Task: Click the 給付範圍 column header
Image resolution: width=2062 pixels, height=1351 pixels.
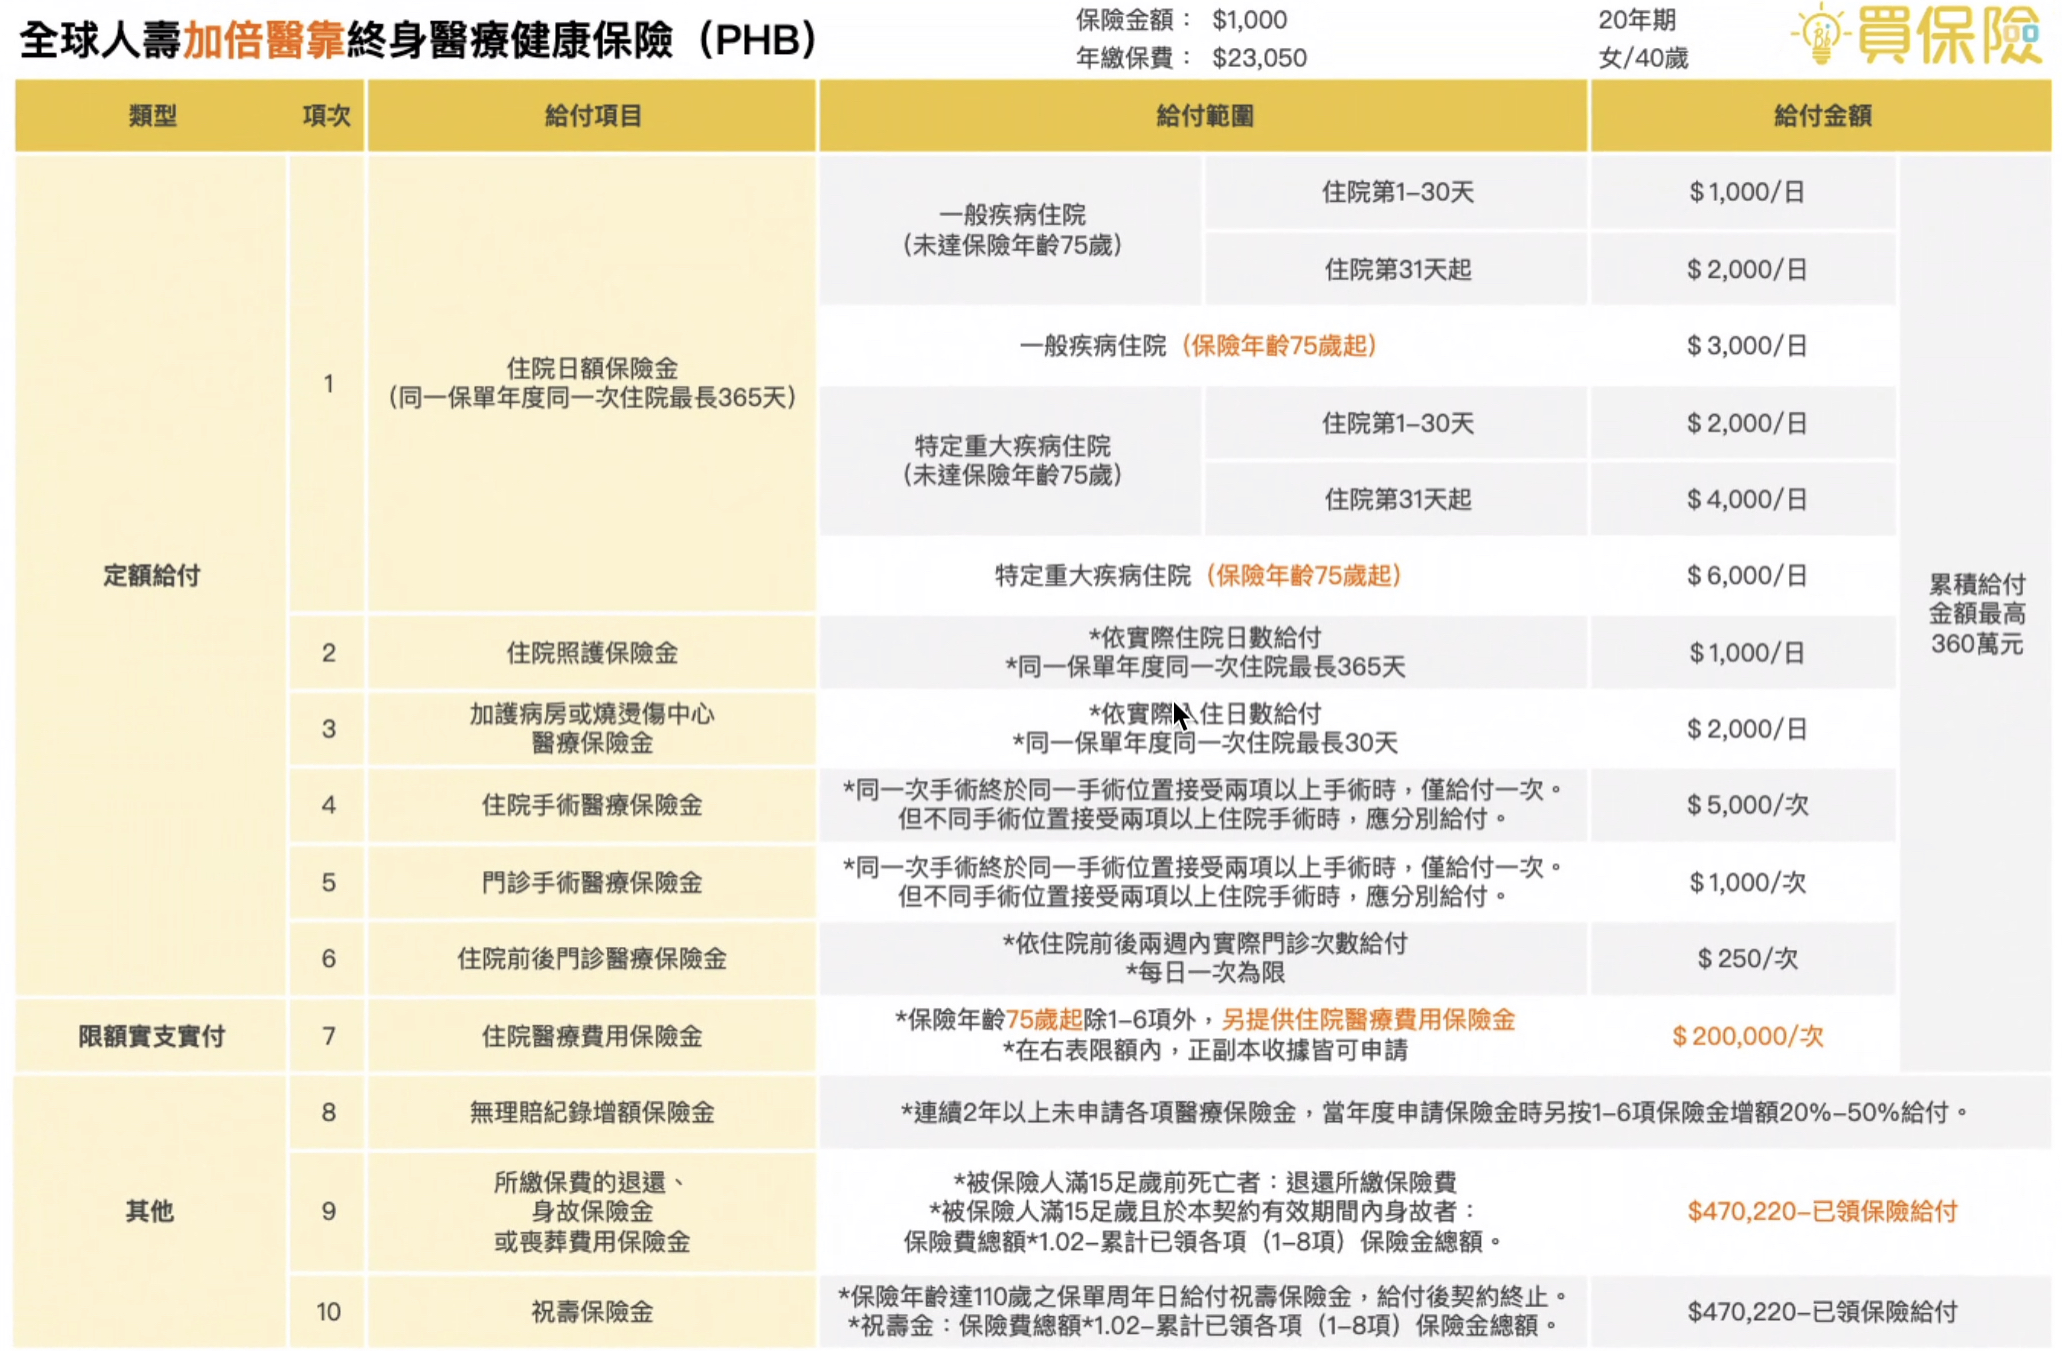Action: tap(1205, 116)
